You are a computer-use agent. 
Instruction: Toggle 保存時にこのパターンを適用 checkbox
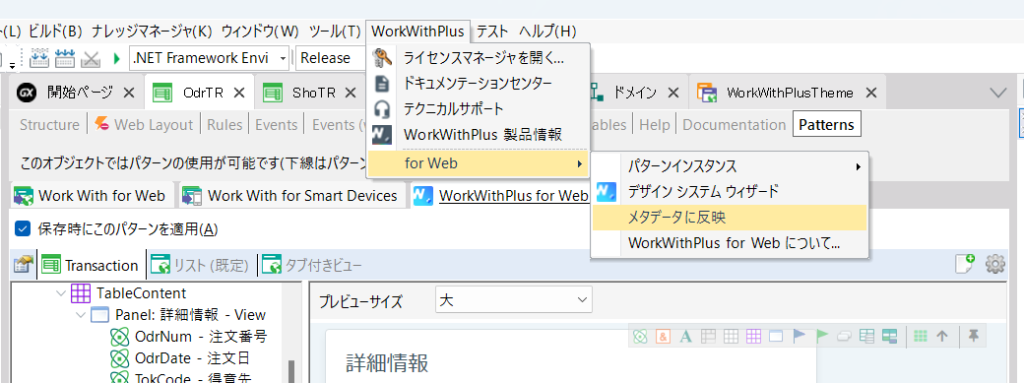click(x=23, y=229)
